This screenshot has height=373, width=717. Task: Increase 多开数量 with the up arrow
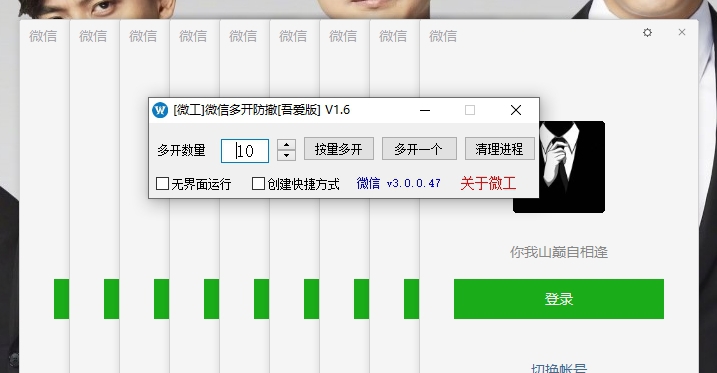(x=286, y=145)
